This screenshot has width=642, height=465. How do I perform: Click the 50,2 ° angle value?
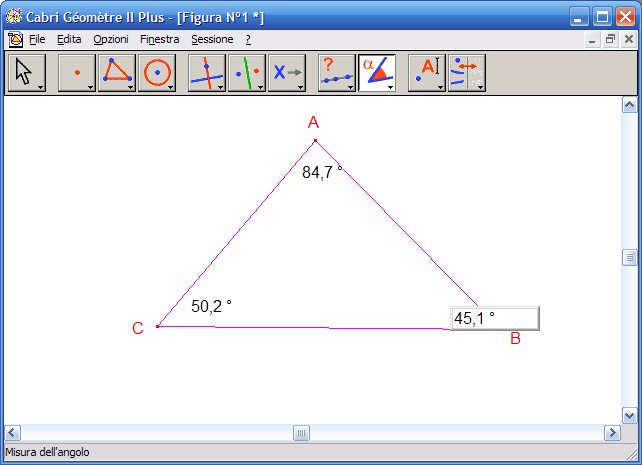coord(211,306)
